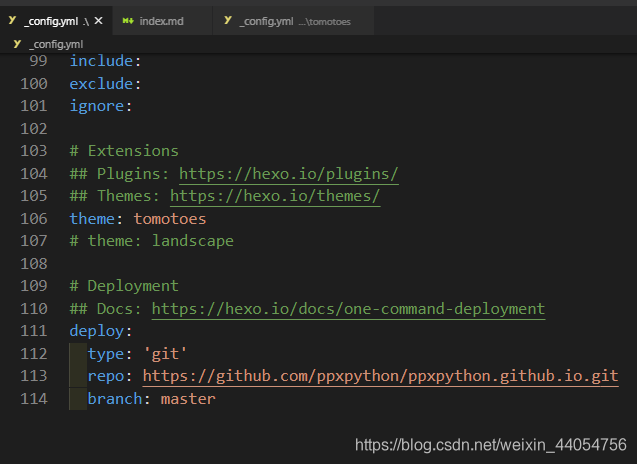Click the 'master' branch value

(x=188, y=399)
